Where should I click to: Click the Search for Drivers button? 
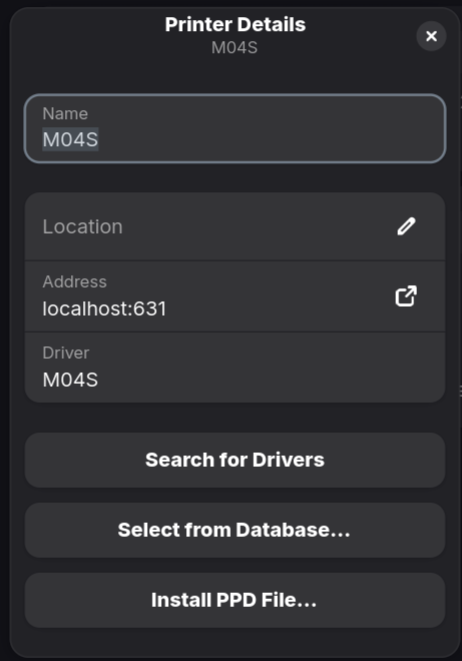click(235, 460)
